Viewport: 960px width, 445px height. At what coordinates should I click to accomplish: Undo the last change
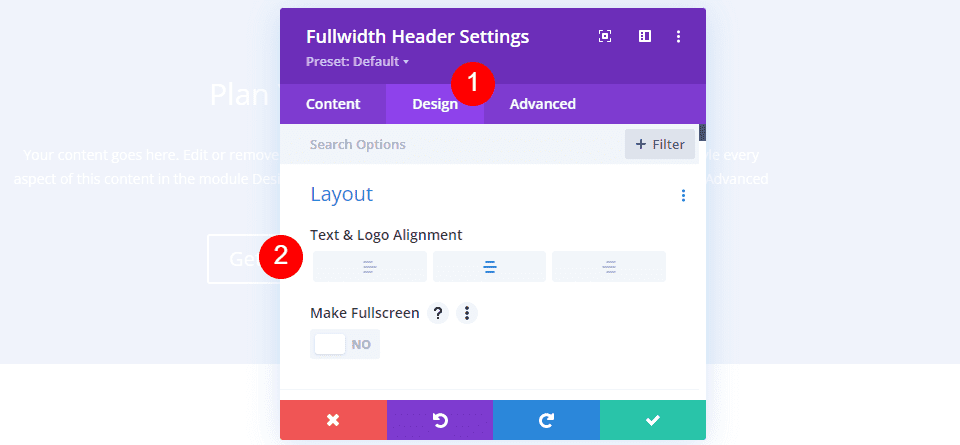(440, 420)
